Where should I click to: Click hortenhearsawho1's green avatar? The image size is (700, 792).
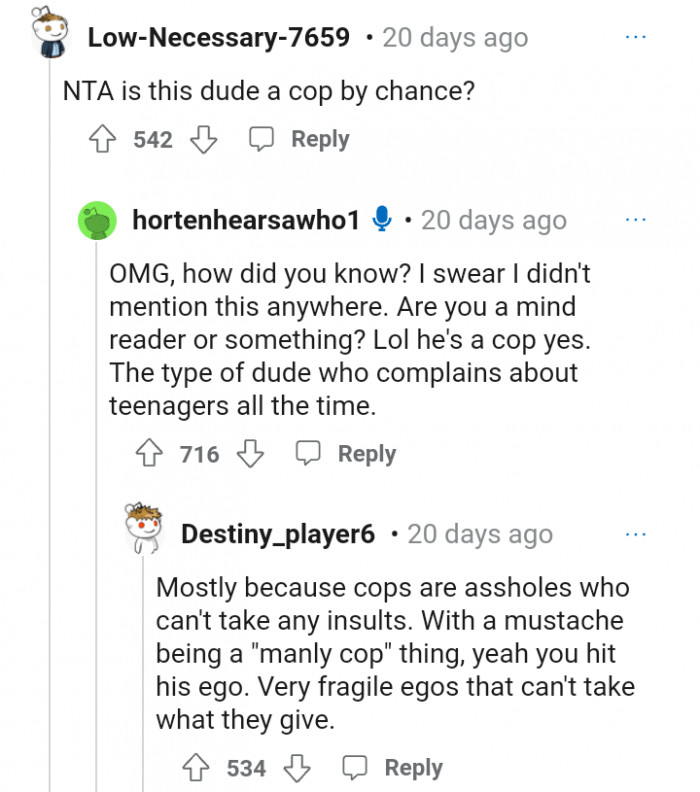point(100,220)
